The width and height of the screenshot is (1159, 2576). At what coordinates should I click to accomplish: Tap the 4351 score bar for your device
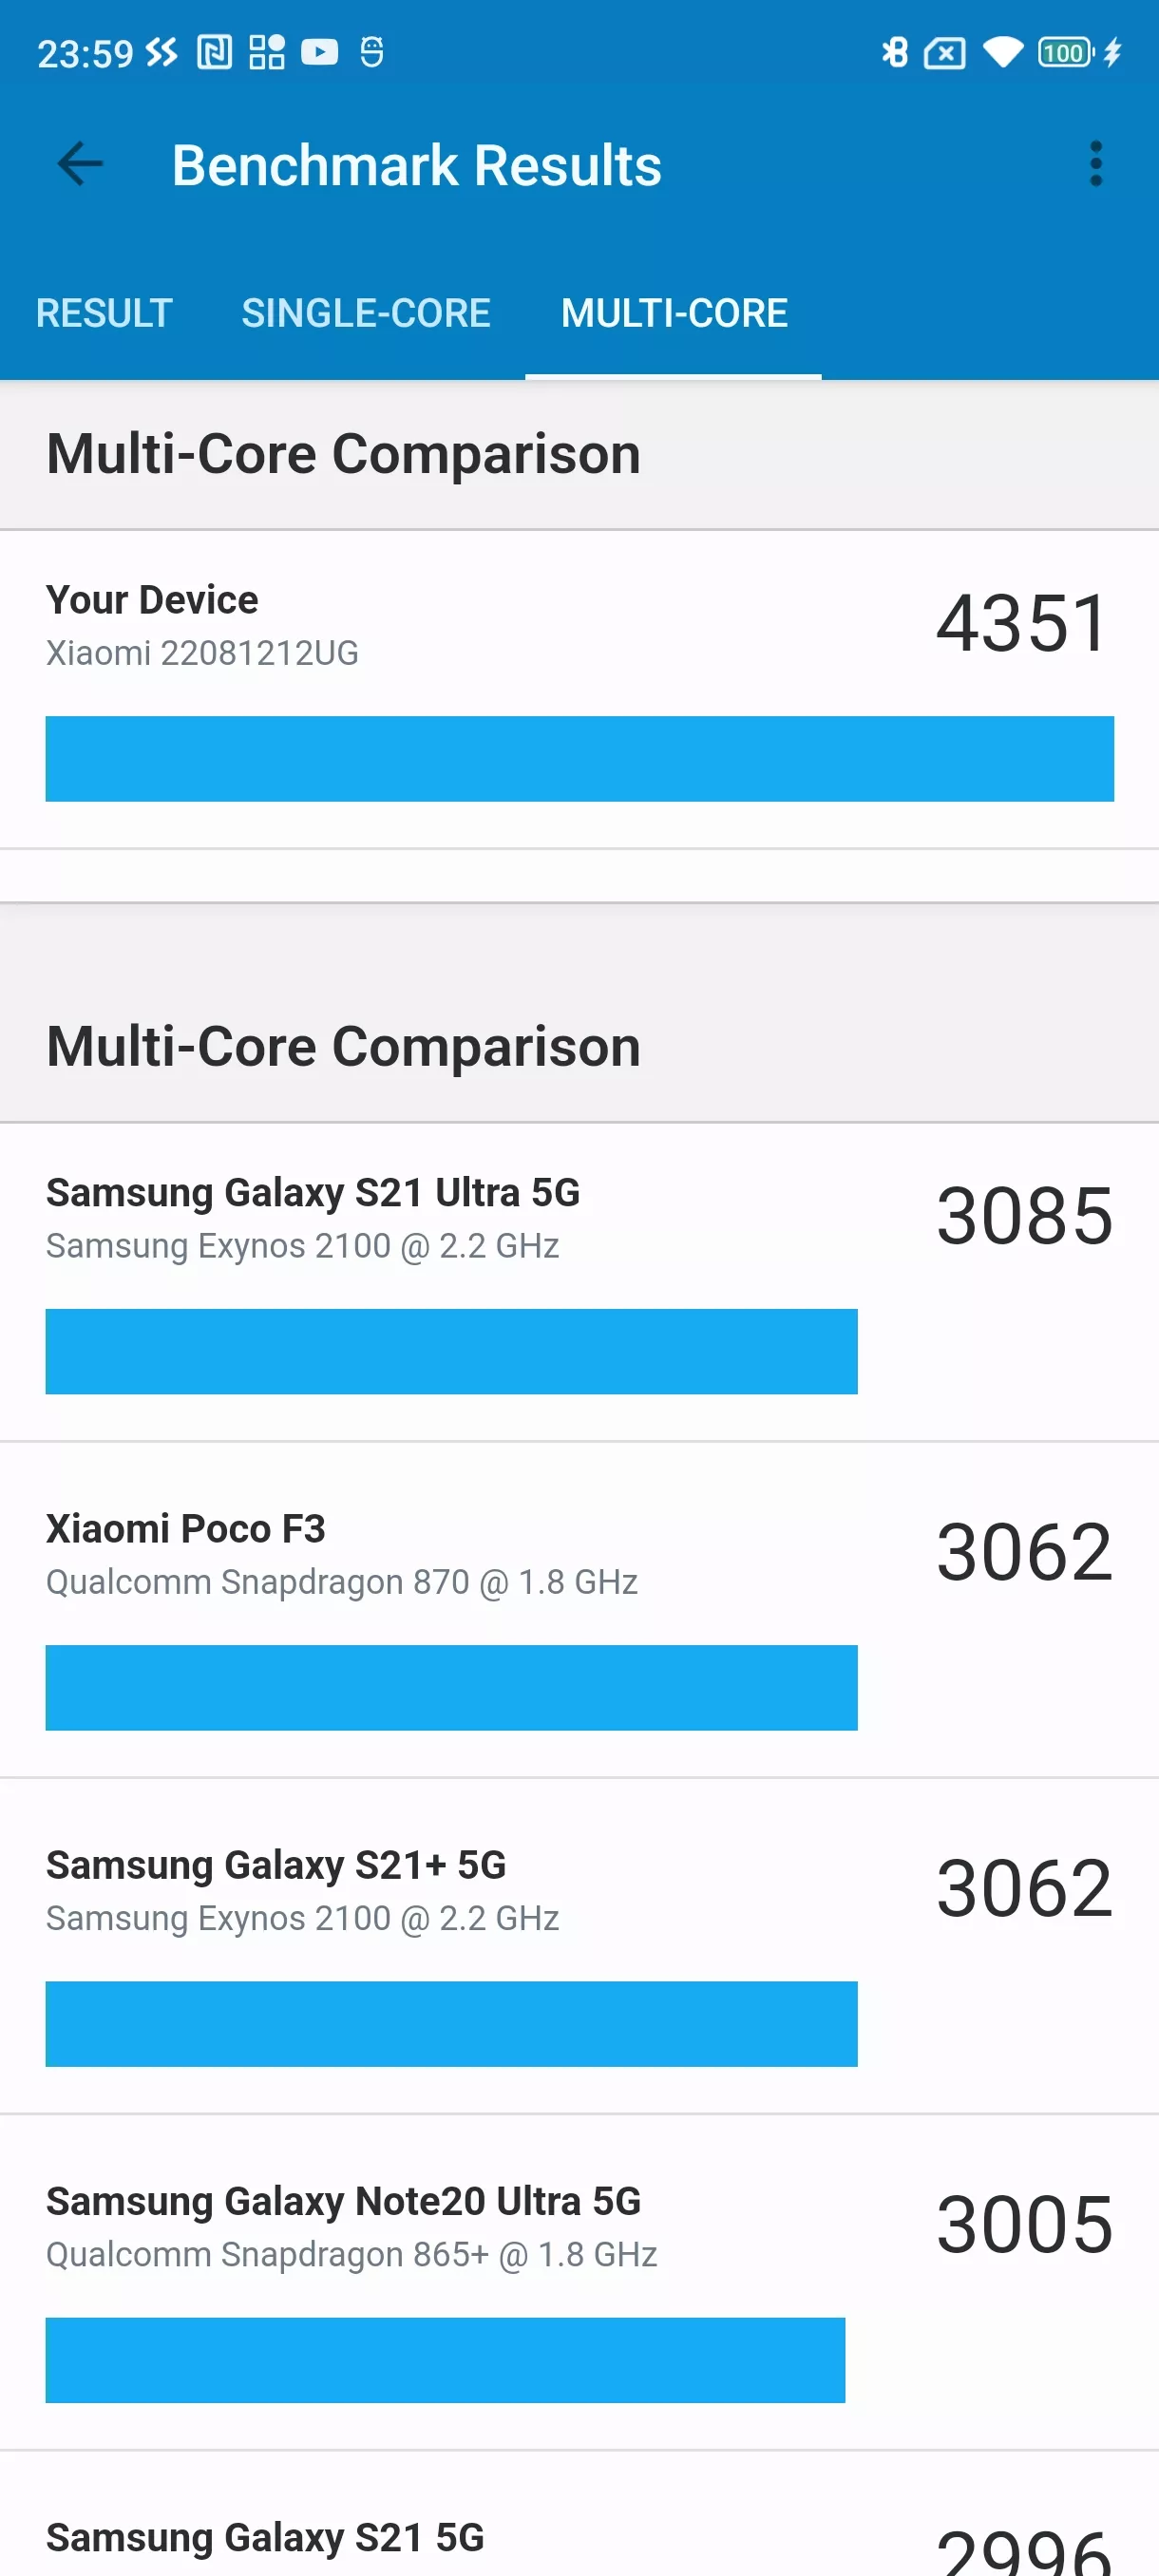[x=579, y=758]
